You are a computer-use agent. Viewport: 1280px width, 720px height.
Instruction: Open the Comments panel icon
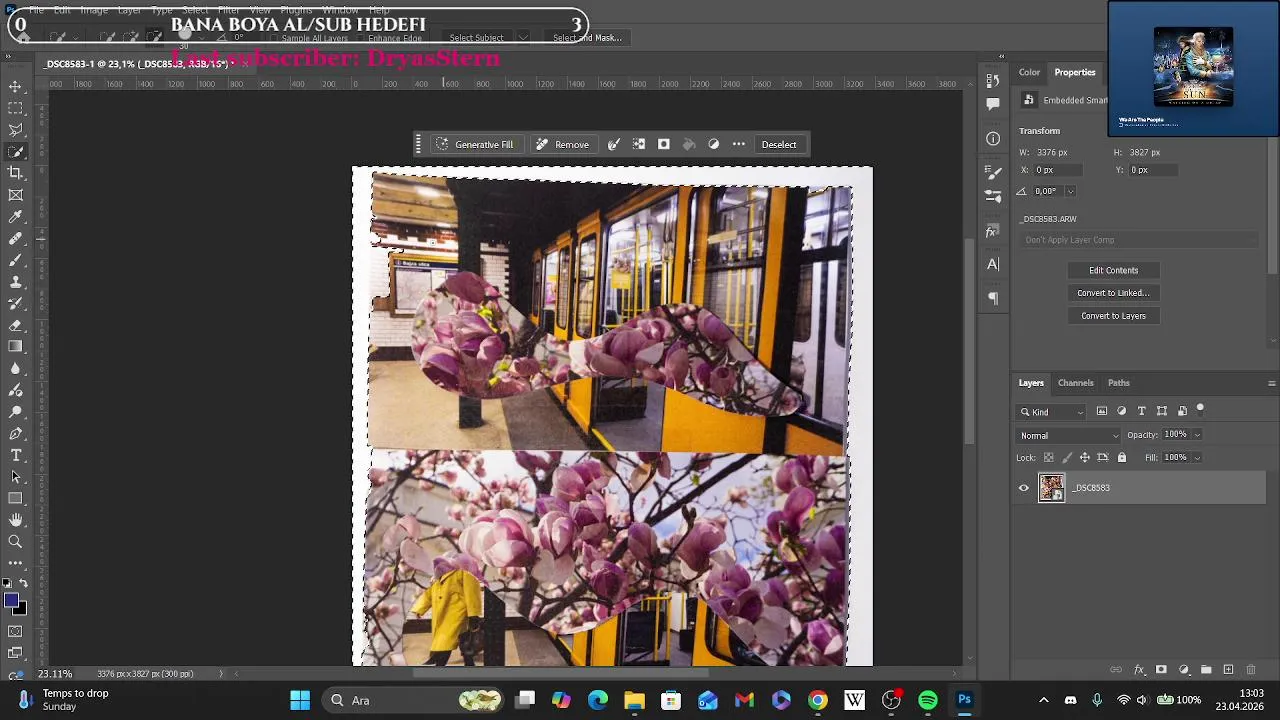tap(993, 103)
